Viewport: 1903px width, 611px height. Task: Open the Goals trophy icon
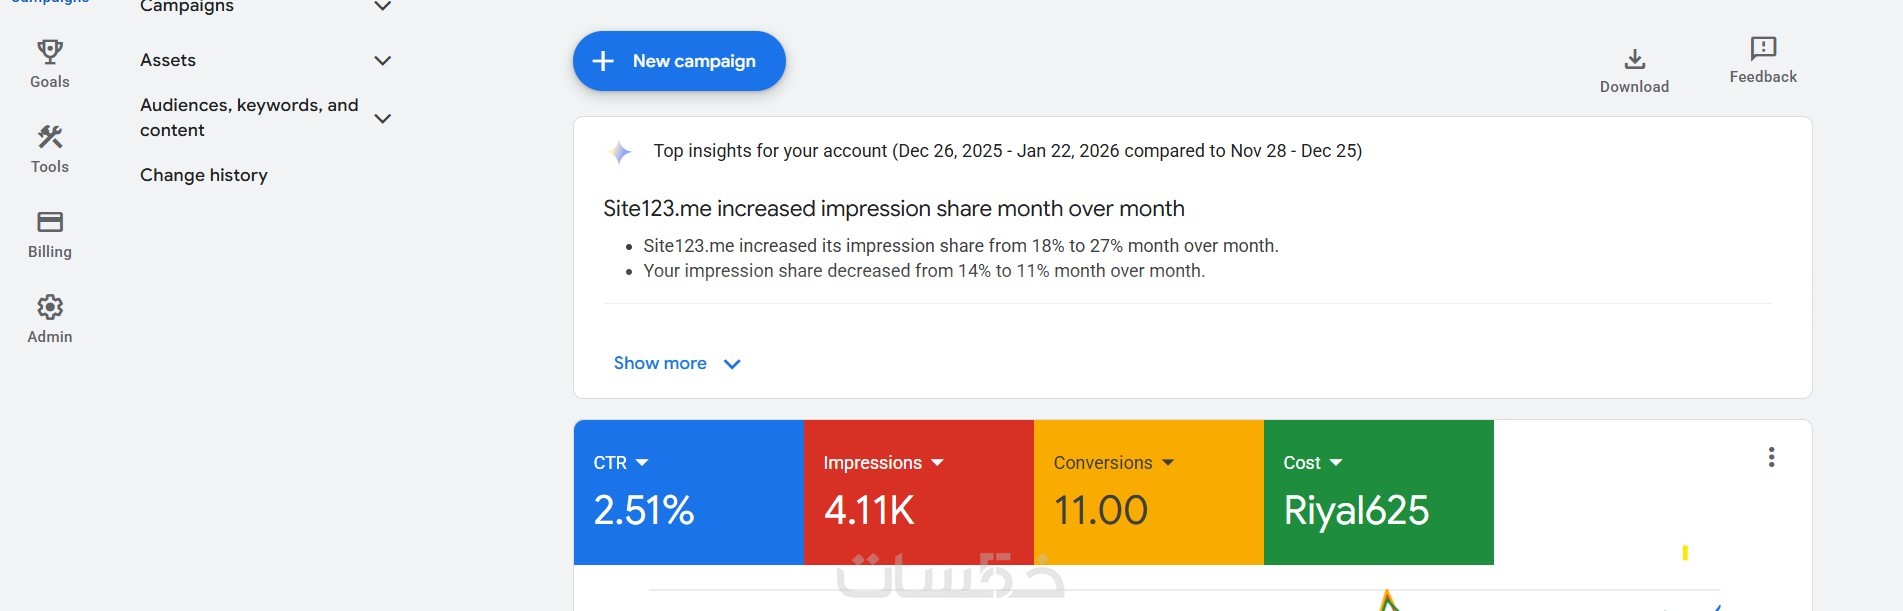coord(50,51)
